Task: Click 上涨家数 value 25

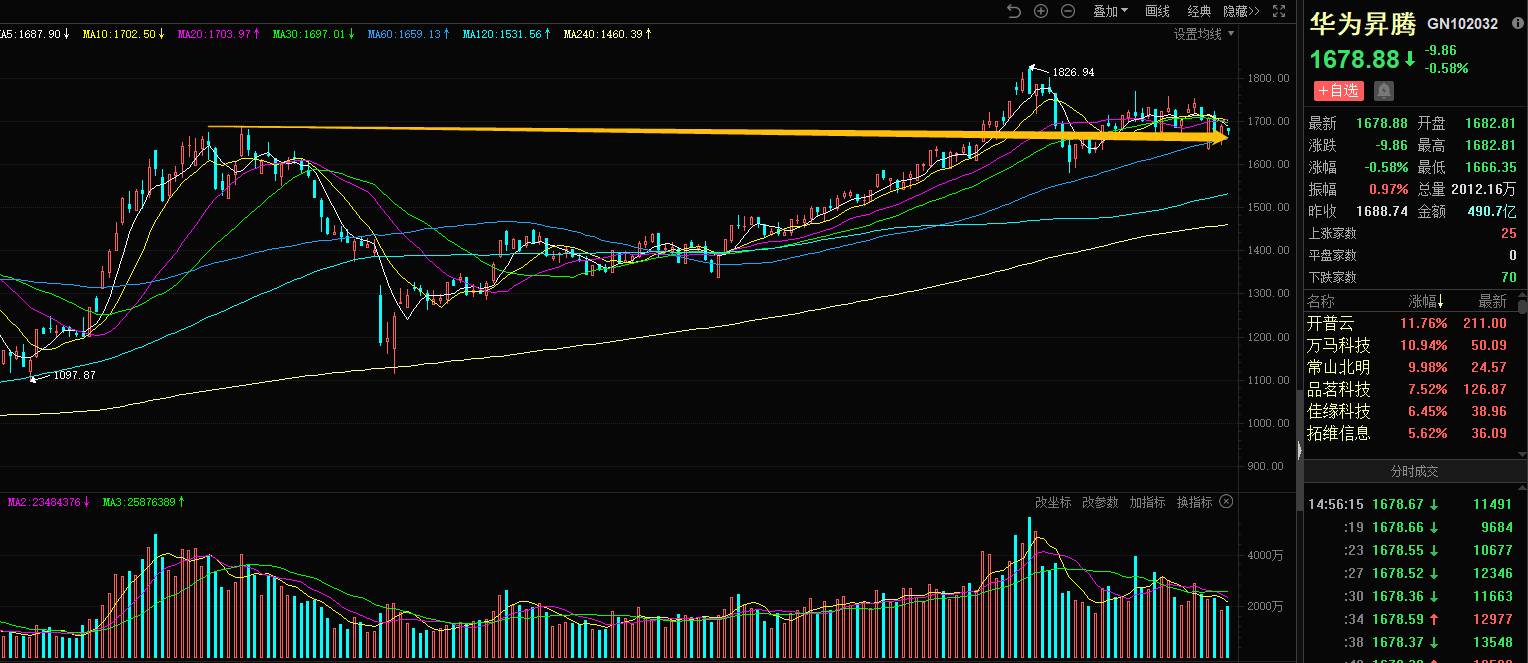Action: click(x=1508, y=233)
